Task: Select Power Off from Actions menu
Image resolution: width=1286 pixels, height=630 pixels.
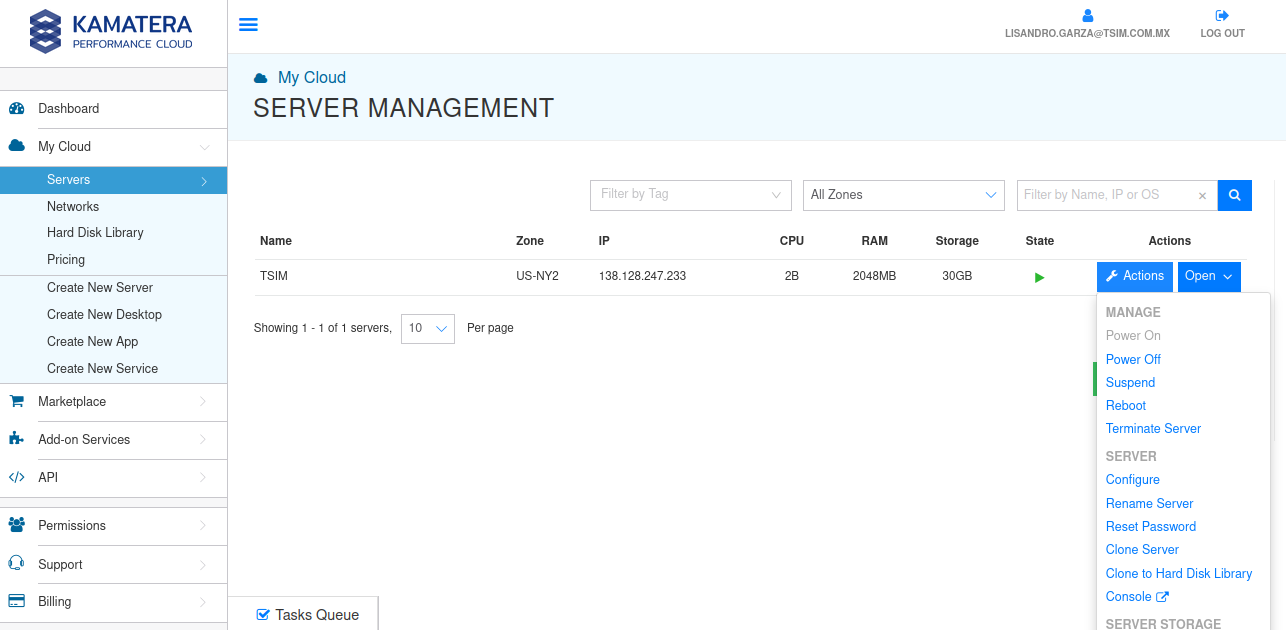Action: pos(1133,359)
